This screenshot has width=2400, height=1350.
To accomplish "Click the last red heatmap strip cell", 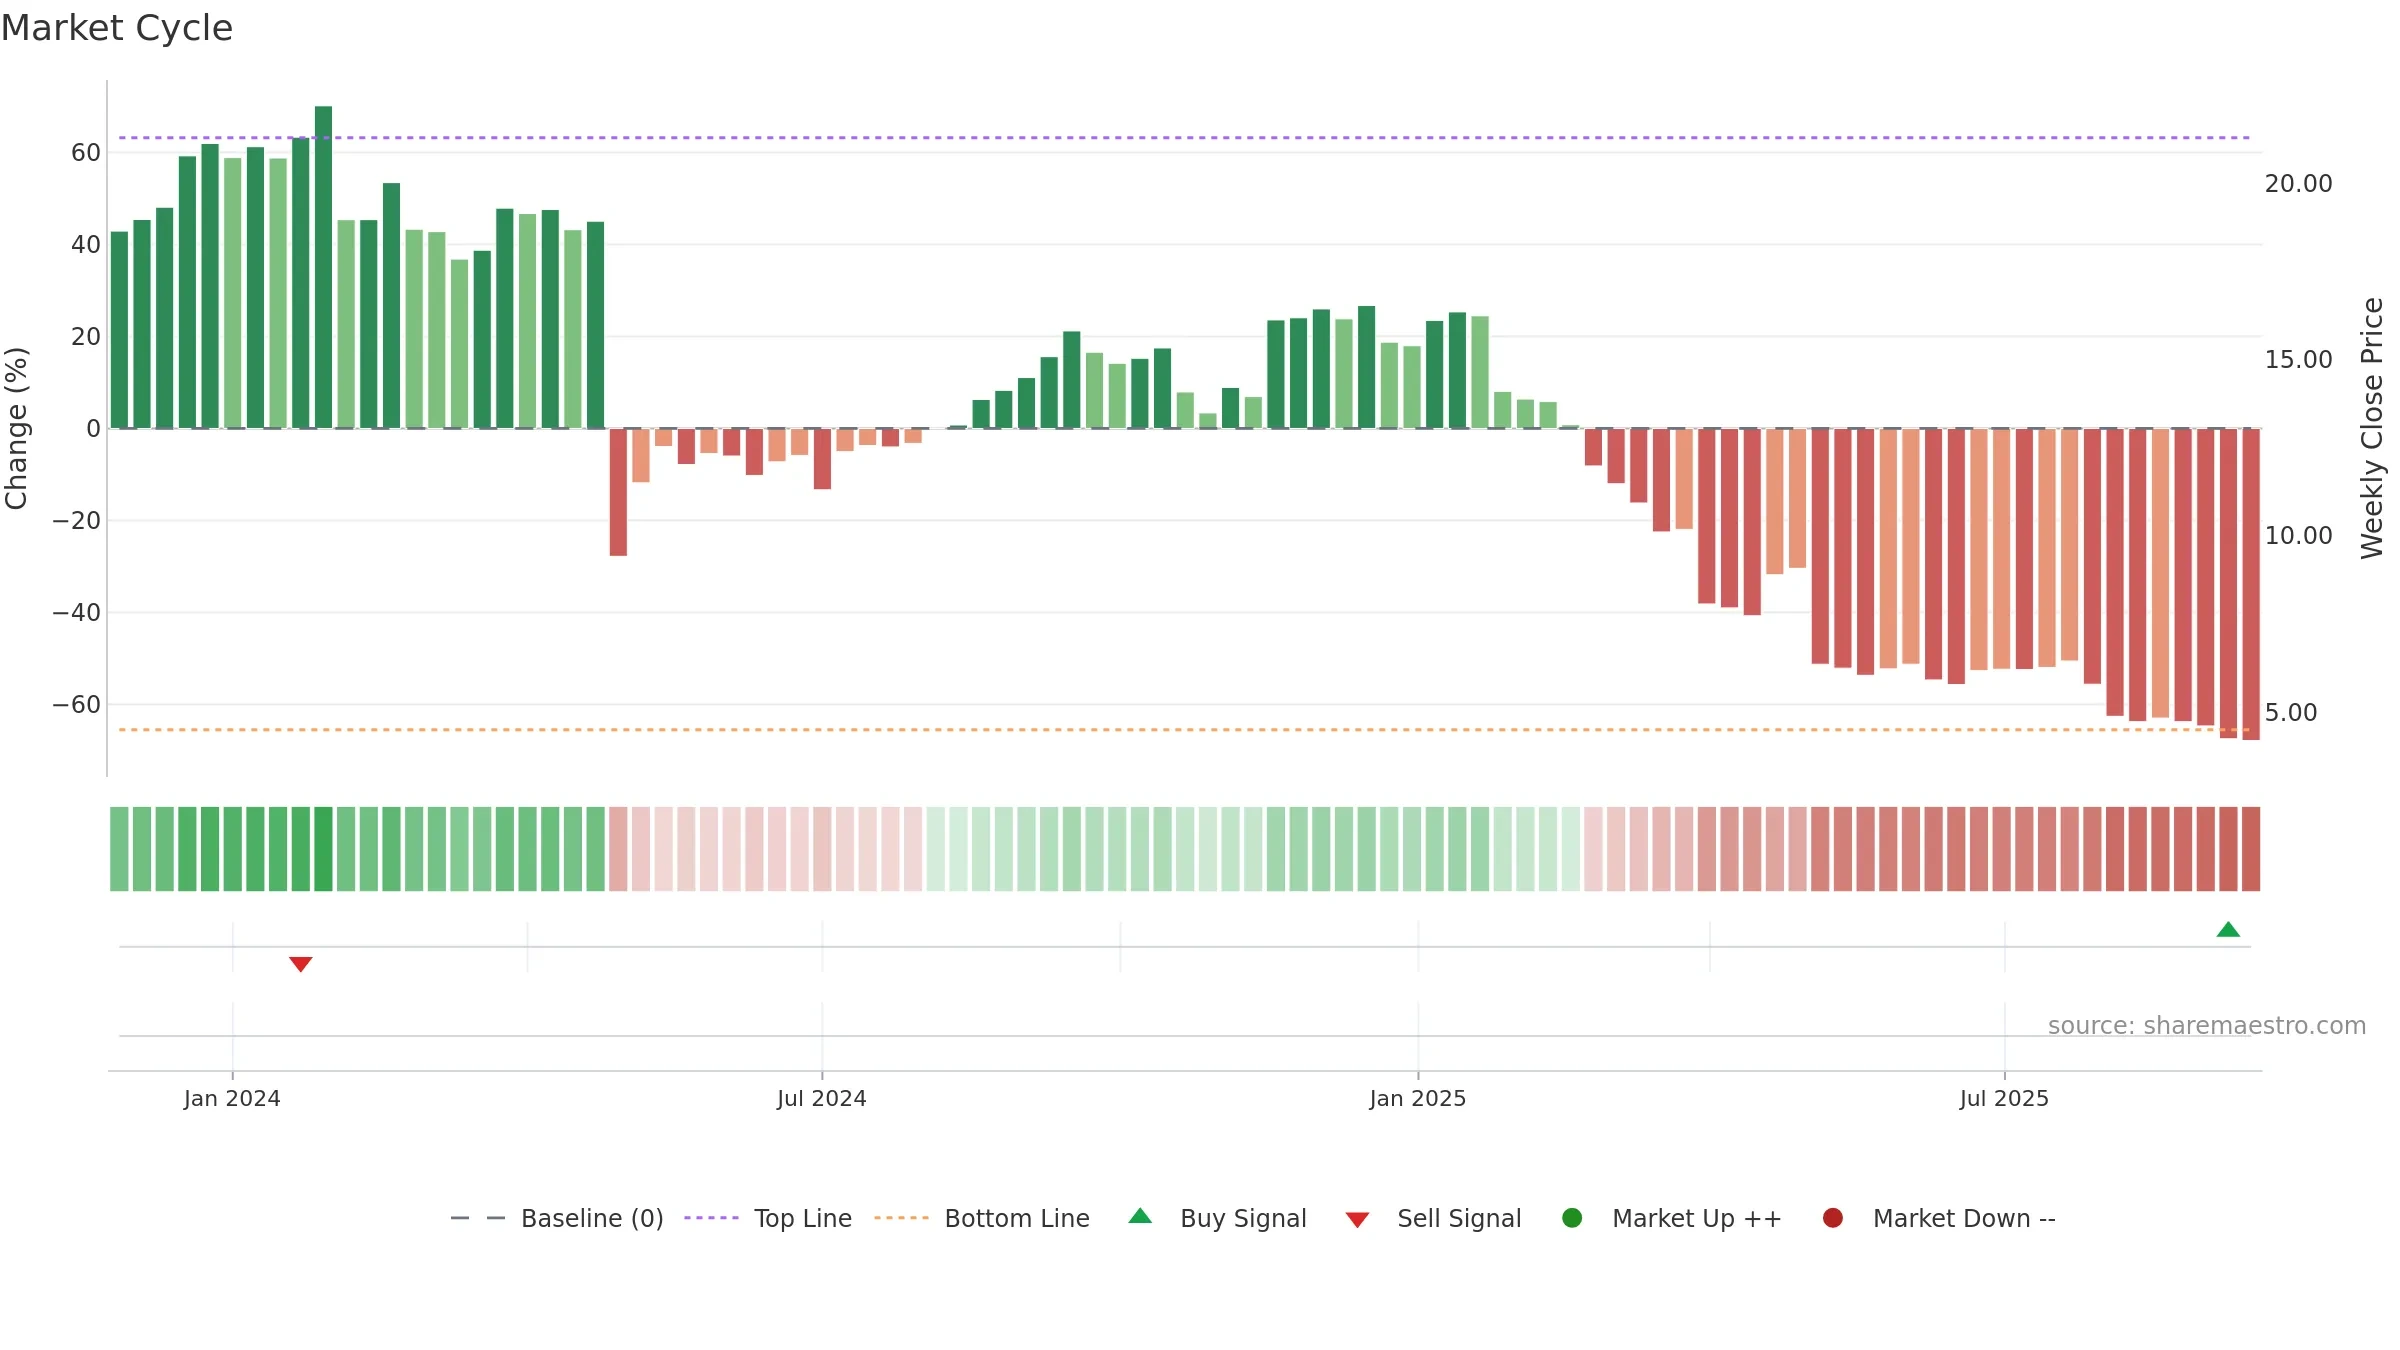I will tap(2251, 849).
